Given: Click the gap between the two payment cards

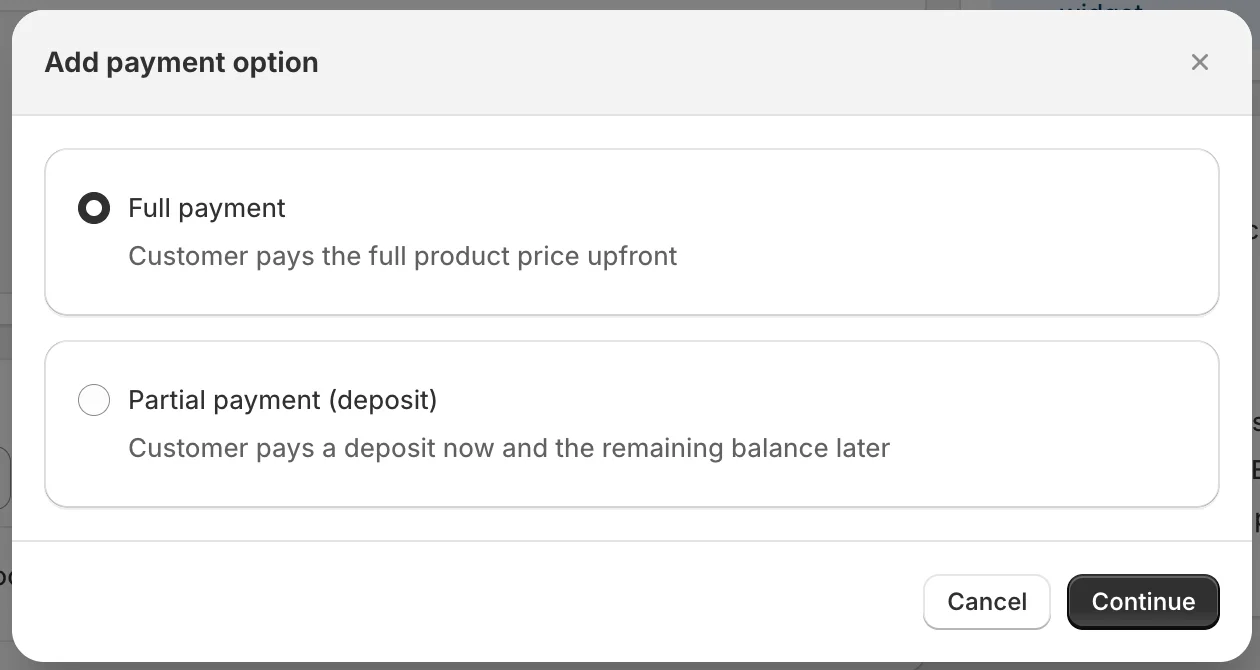Looking at the screenshot, I should (x=630, y=328).
